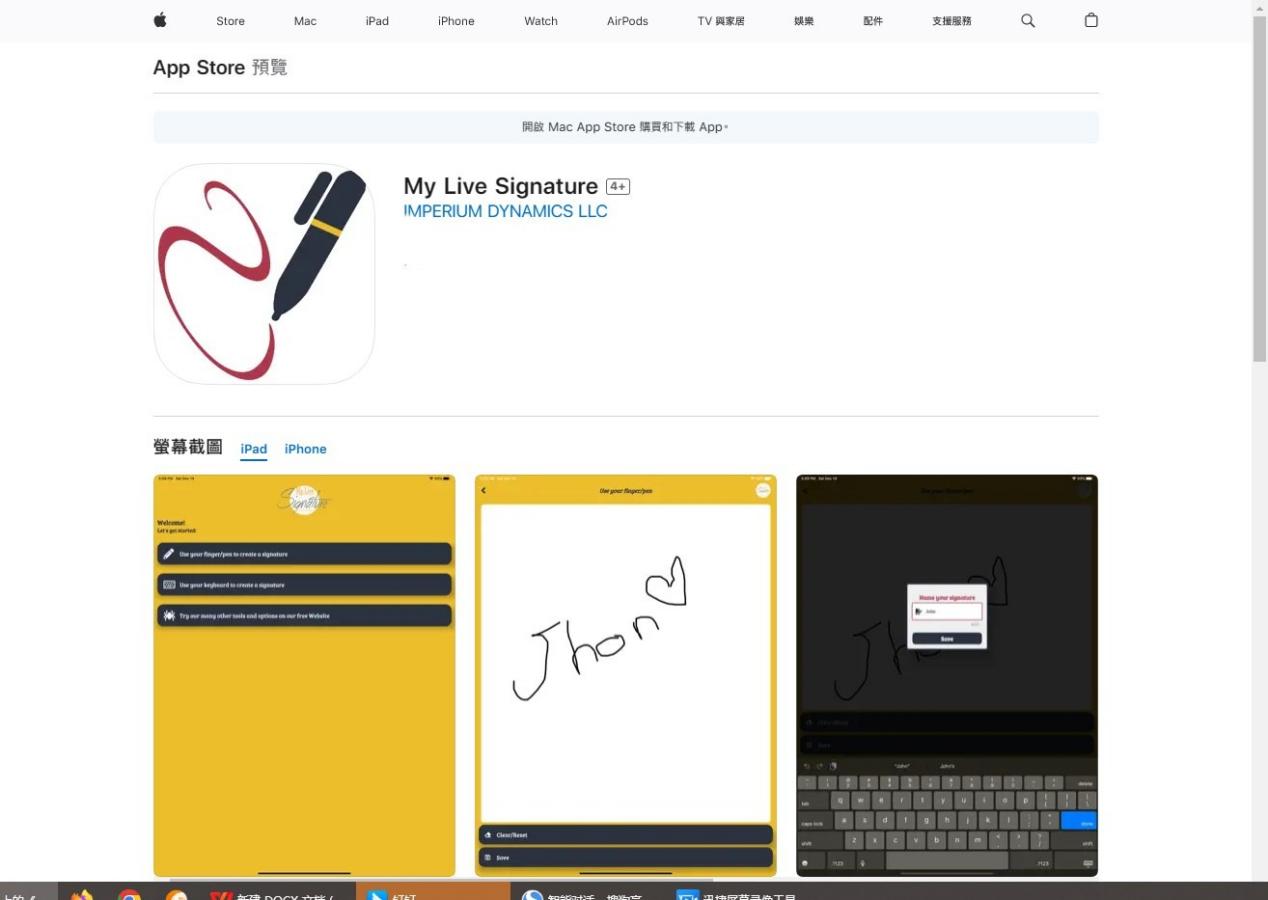The image size is (1268, 900).
Task: Switch to the iPhone screenshots tab
Action: 305,449
